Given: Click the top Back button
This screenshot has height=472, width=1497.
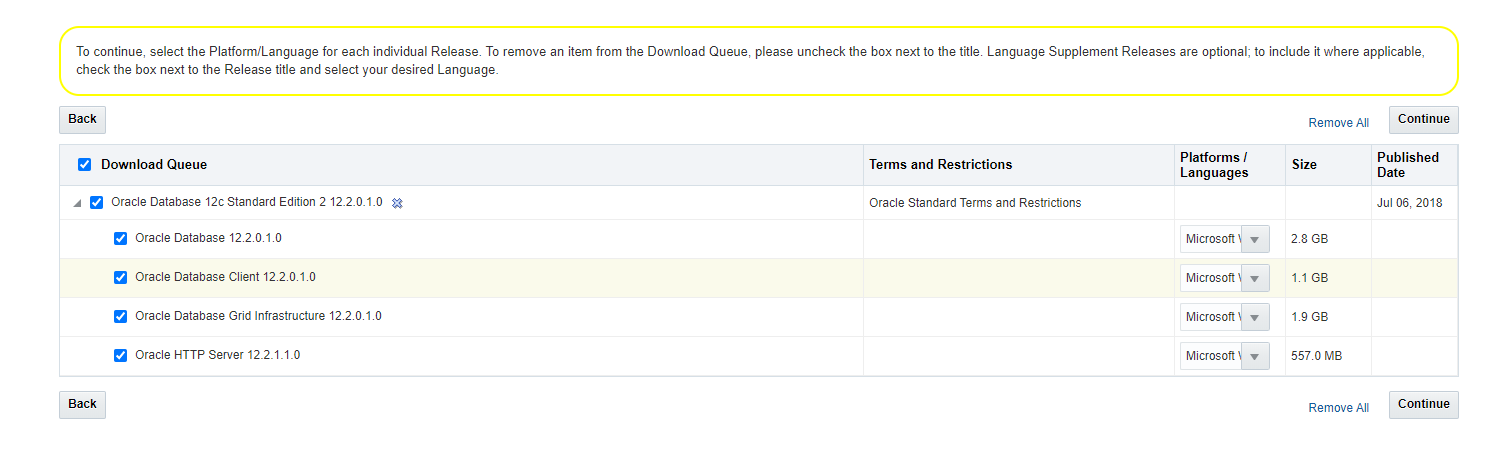Looking at the screenshot, I should click(82, 119).
